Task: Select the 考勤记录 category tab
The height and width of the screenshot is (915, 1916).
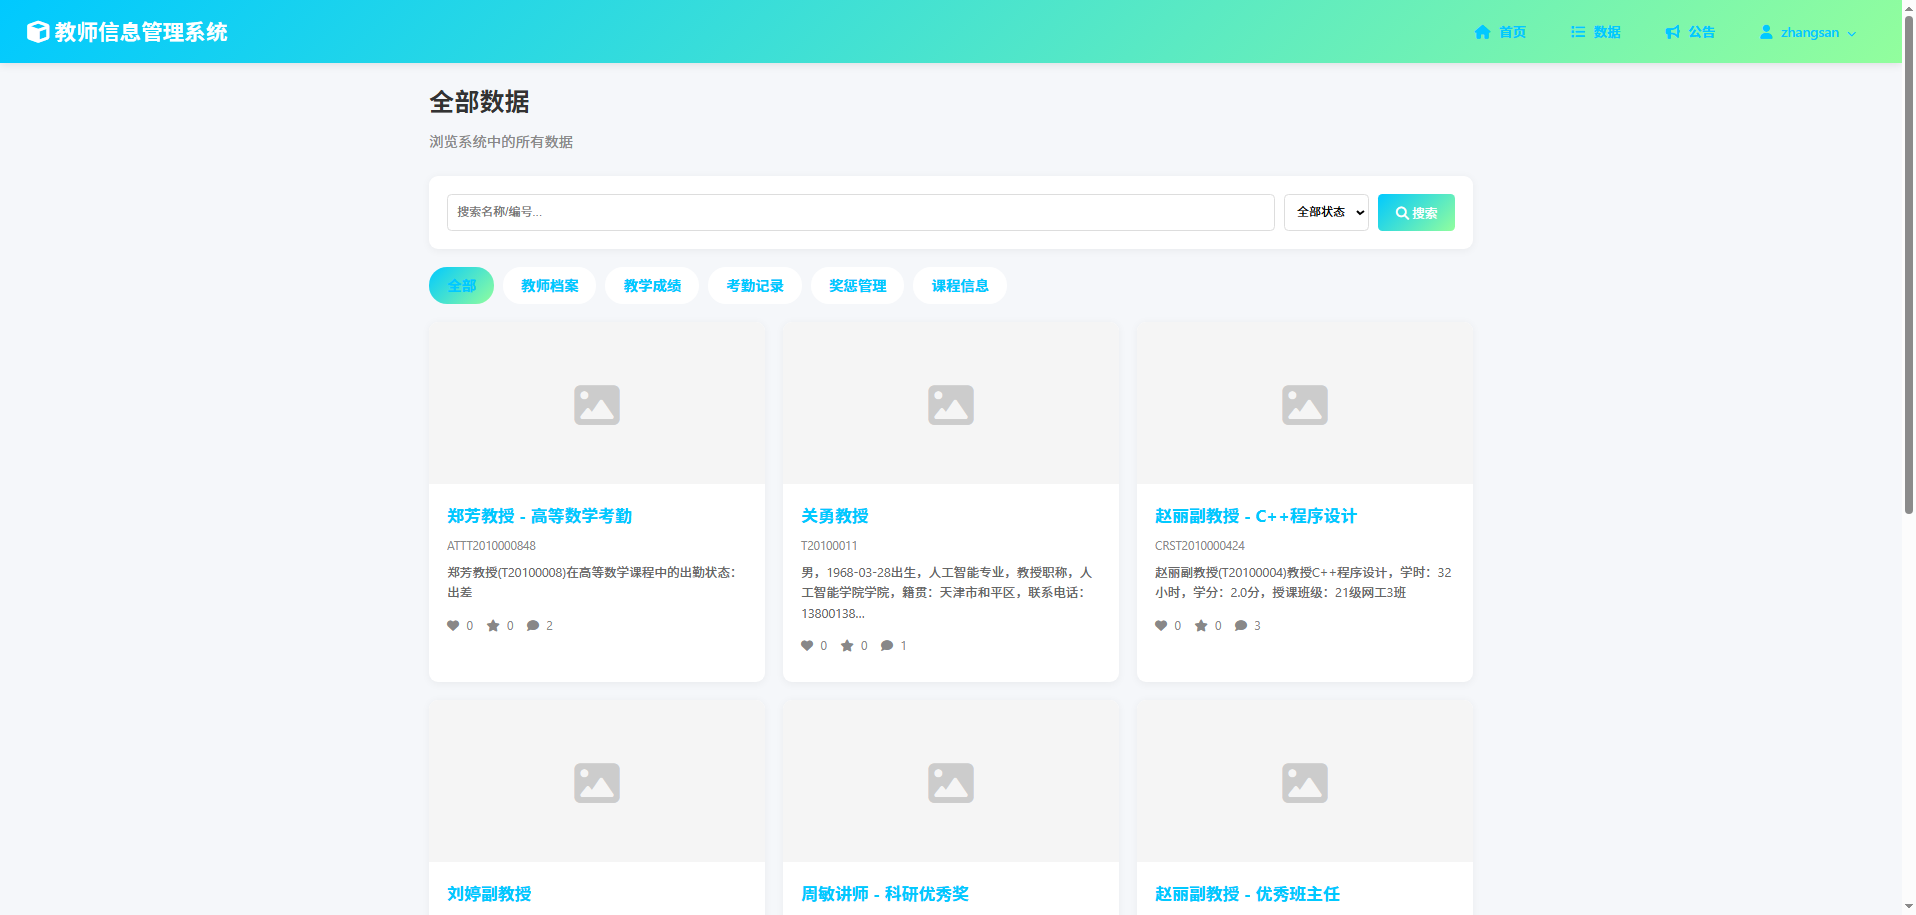Action: click(755, 285)
